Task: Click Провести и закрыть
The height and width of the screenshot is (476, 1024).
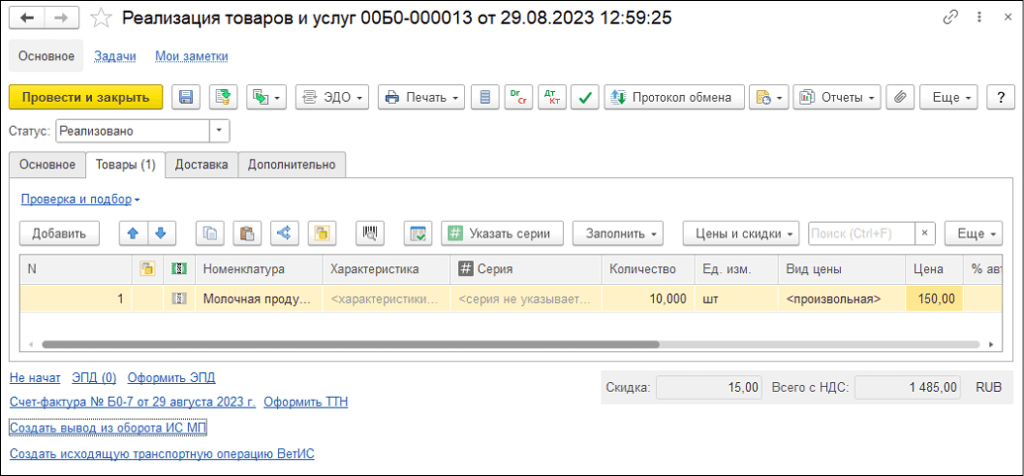Action: (x=86, y=97)
